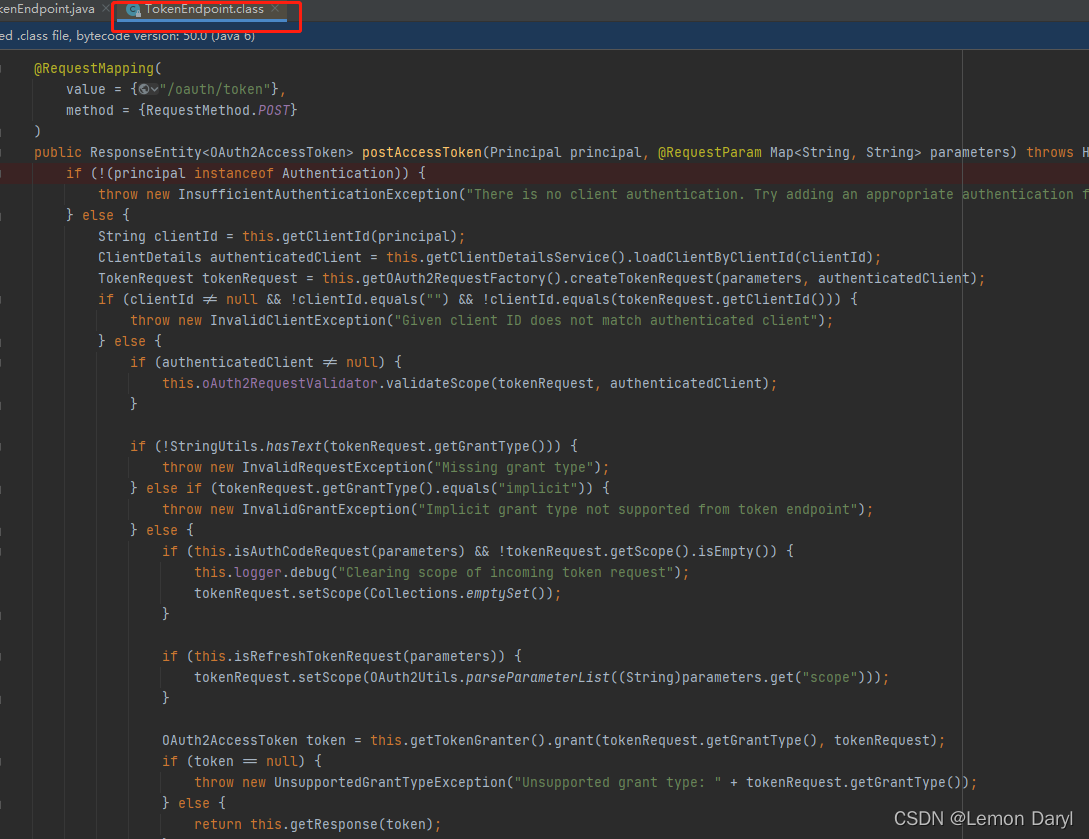Viewport: 1089px width, 839px height.
Task: Click the class file icon on TokenEndpoint.class tab
Action: pyautogui.click(x=133, y=10)
